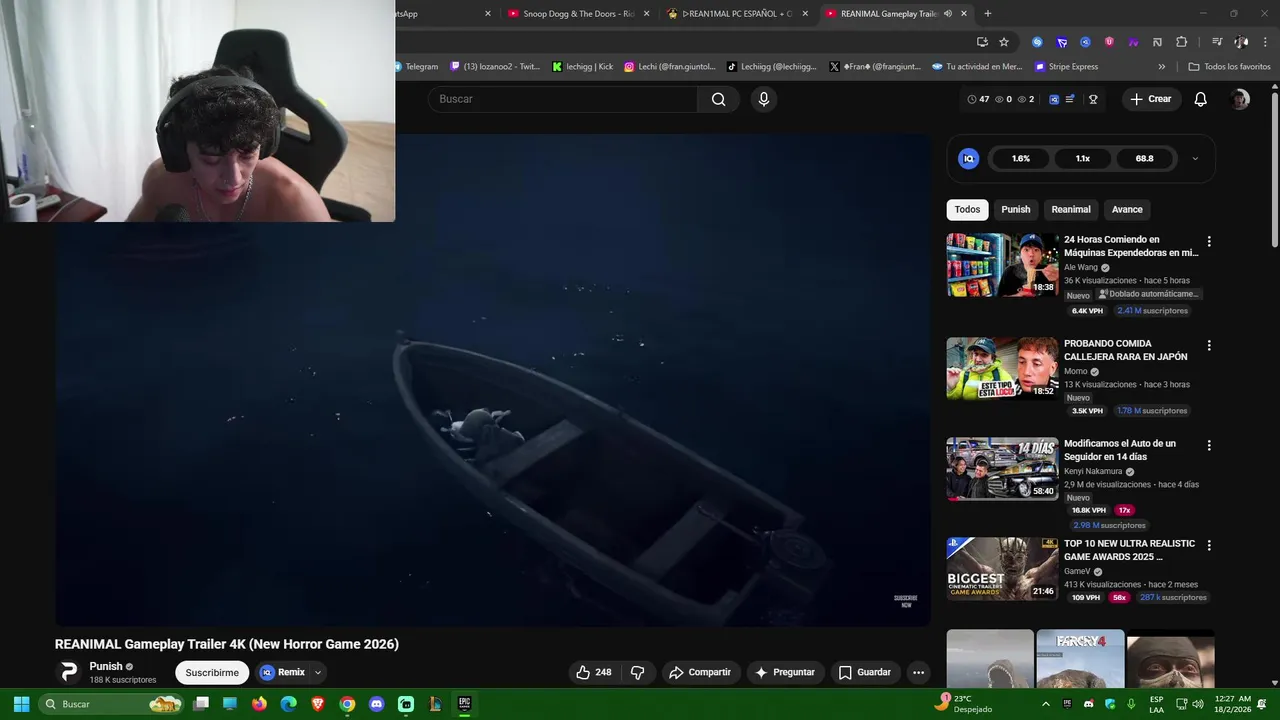Like the video with thumbs up
Image resolution: width=1280 pixels, height=720 pixels.
[593, 672]
